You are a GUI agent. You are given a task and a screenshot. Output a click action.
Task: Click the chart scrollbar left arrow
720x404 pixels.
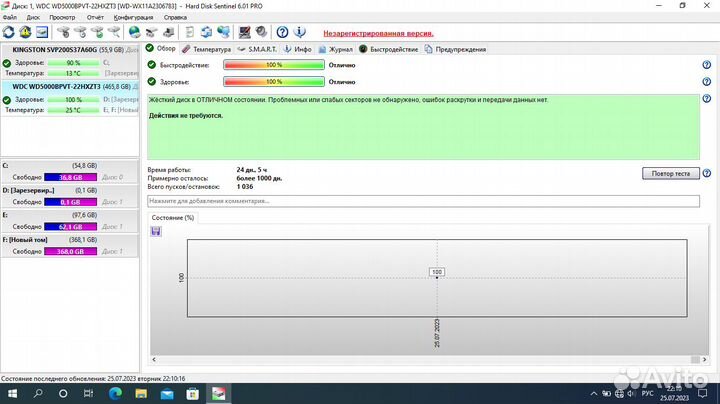point(154,359)
